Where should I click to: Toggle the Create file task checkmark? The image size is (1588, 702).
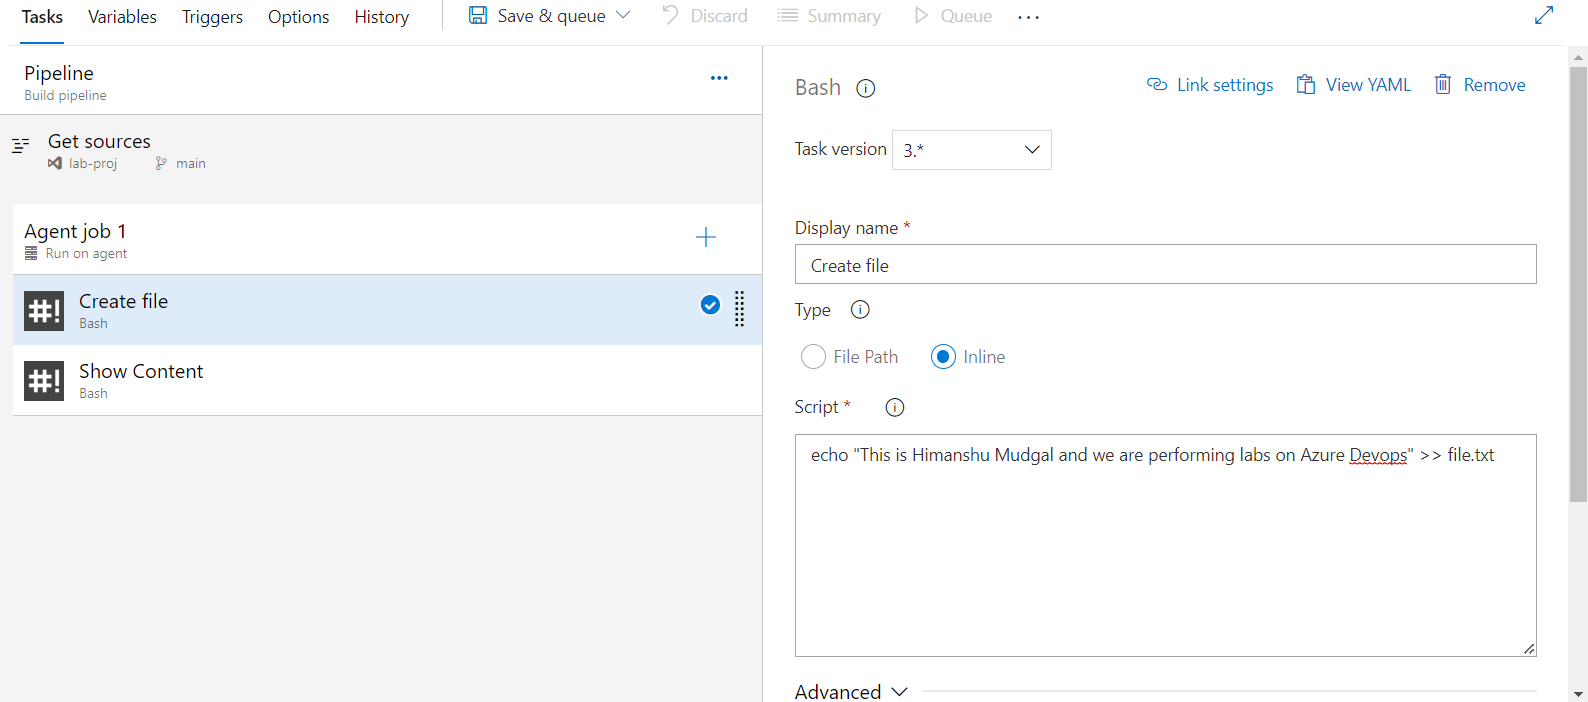710,305
